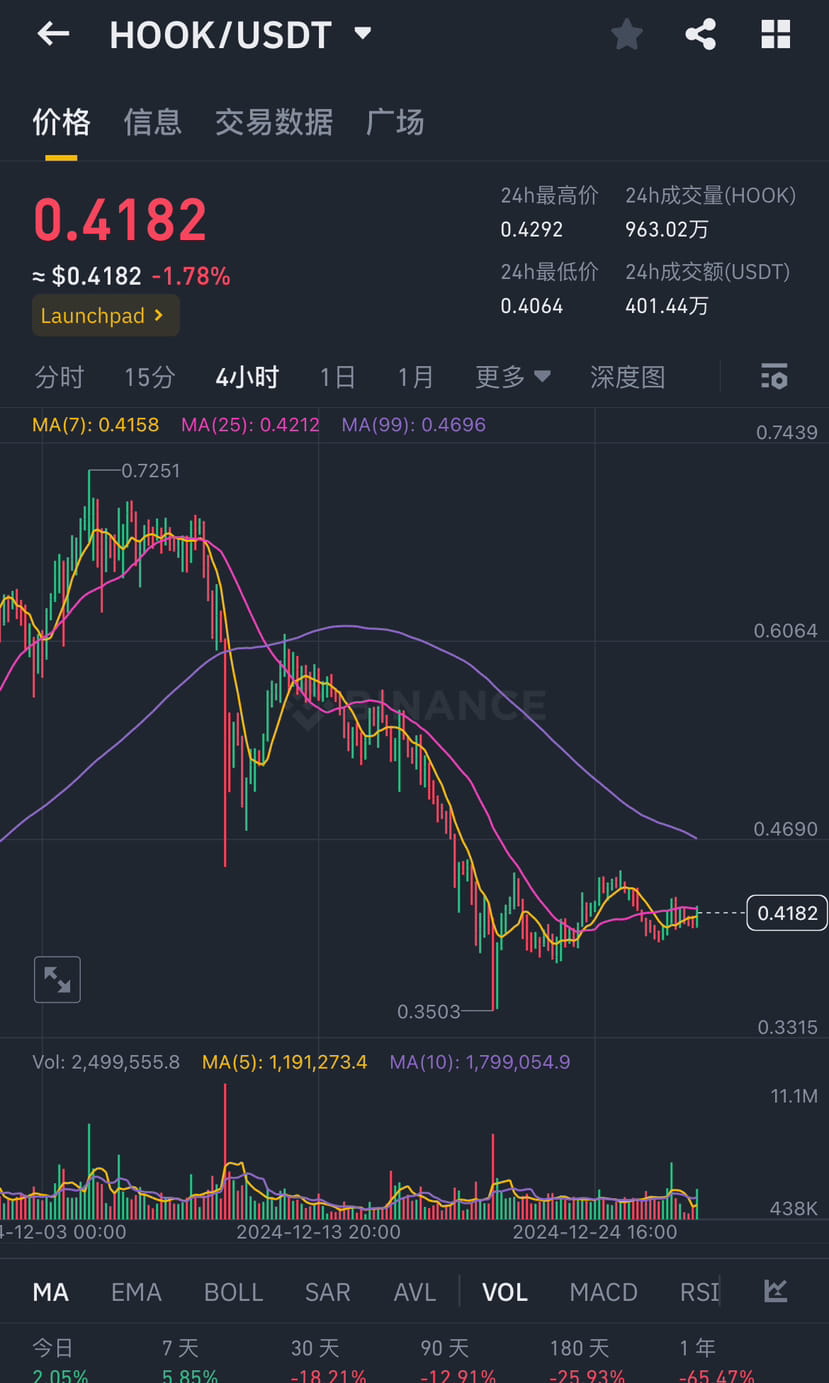Tap the current price label 0.4182 on chart
This screenshot has height=1383, width=829.
(x=786, y=912)
